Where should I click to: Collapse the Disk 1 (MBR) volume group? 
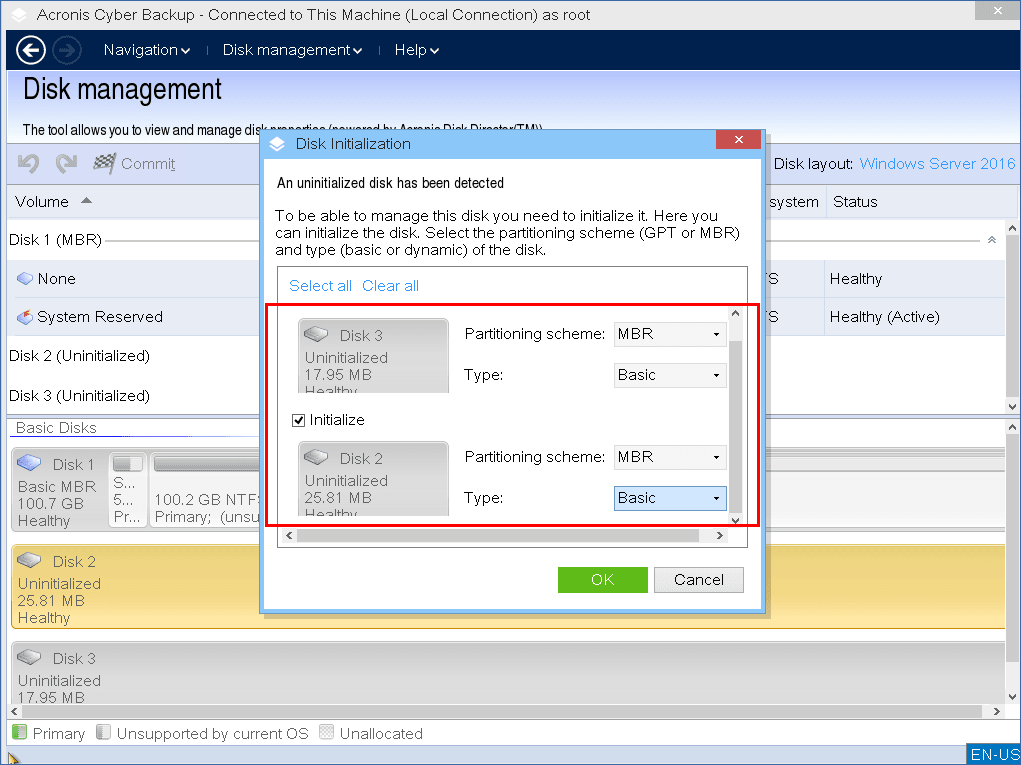(x=991, y=240)
